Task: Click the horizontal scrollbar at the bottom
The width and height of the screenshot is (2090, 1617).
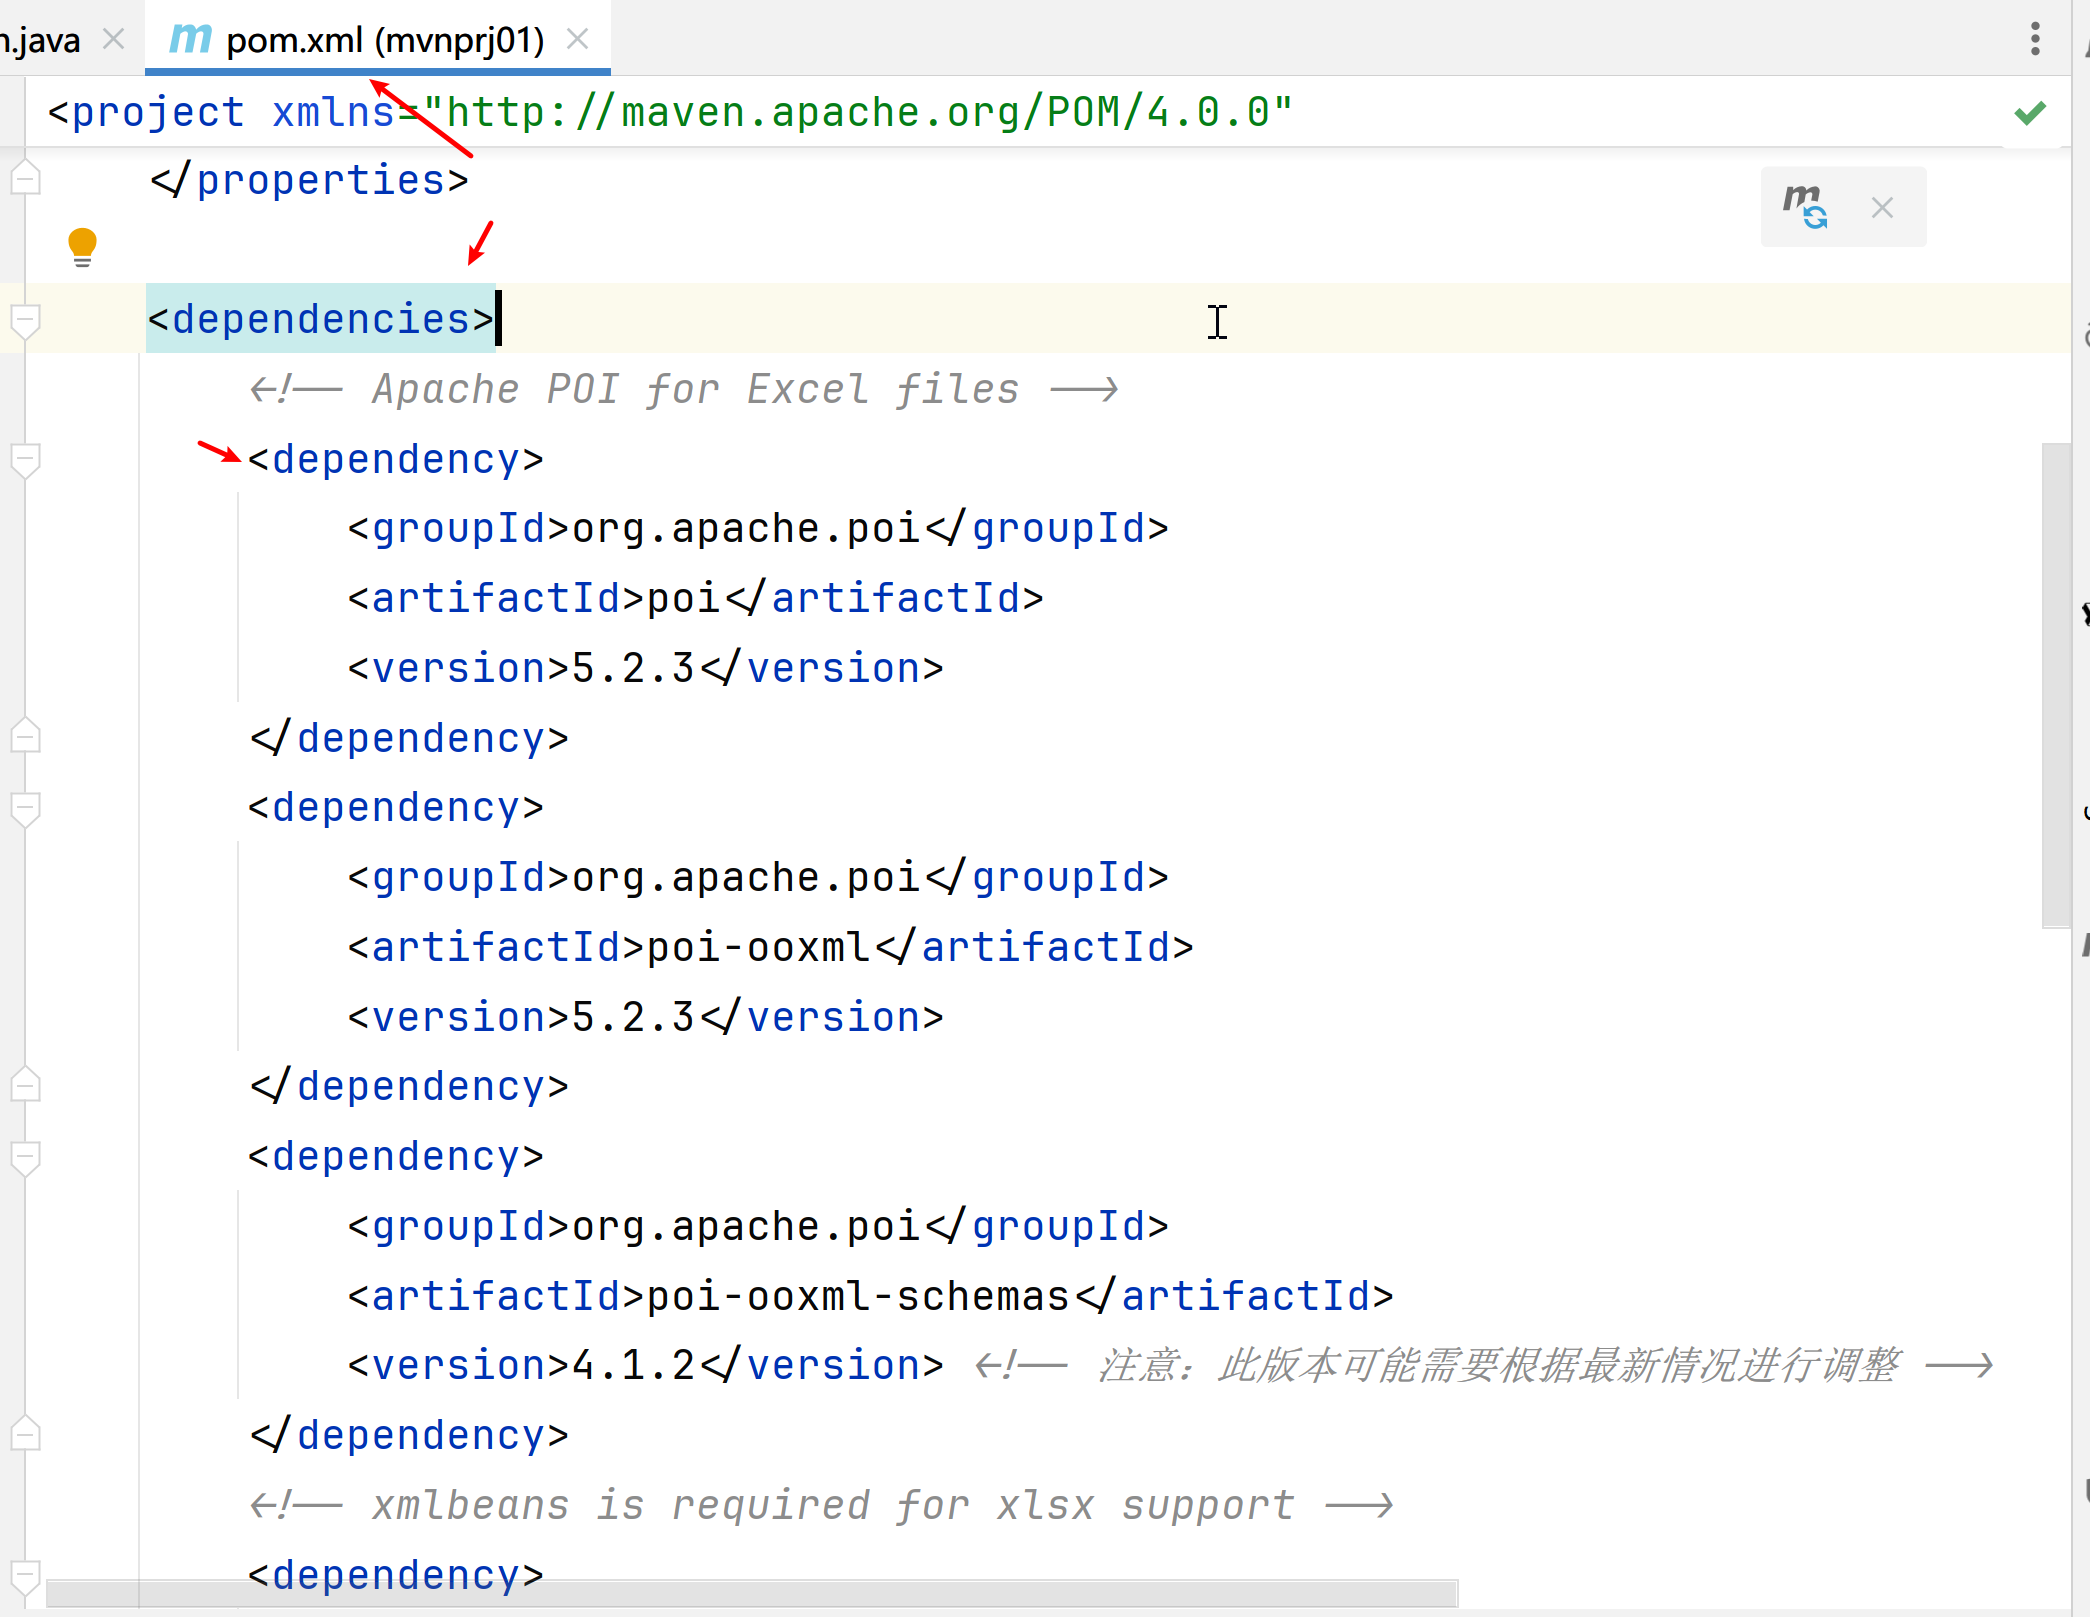Action: pos(750,1593)
